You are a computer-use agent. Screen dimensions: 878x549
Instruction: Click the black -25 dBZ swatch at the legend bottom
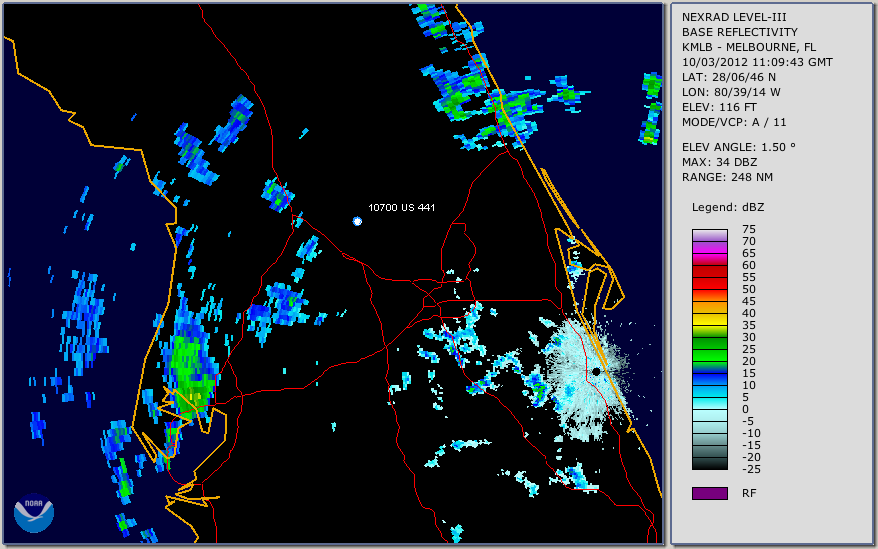[709, 464]
